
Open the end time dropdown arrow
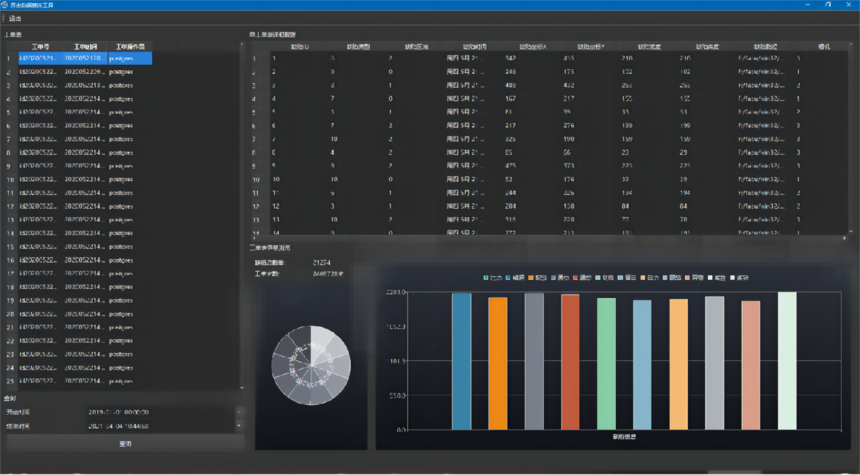(x=239, y=425)
